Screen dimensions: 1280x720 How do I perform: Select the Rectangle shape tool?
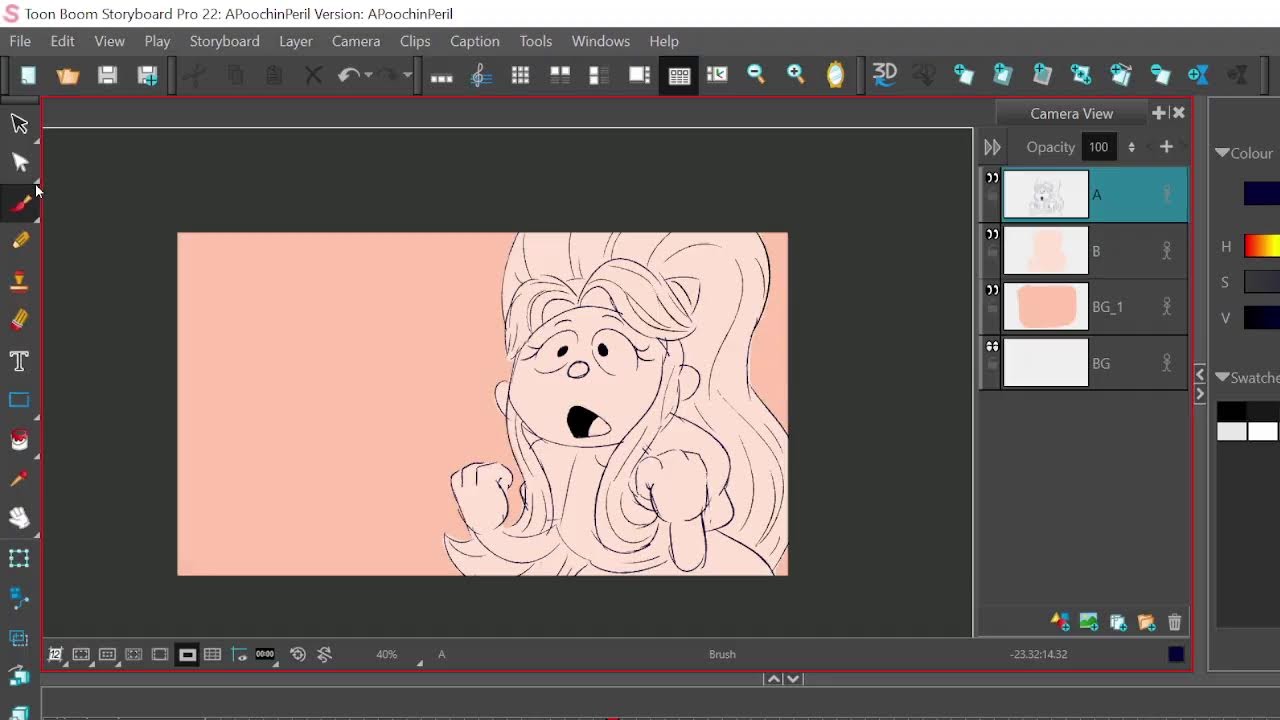(20, 400)
